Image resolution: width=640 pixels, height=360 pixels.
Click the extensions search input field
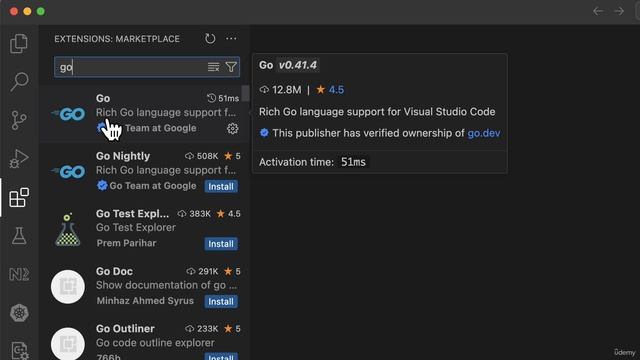pos(133,67)
